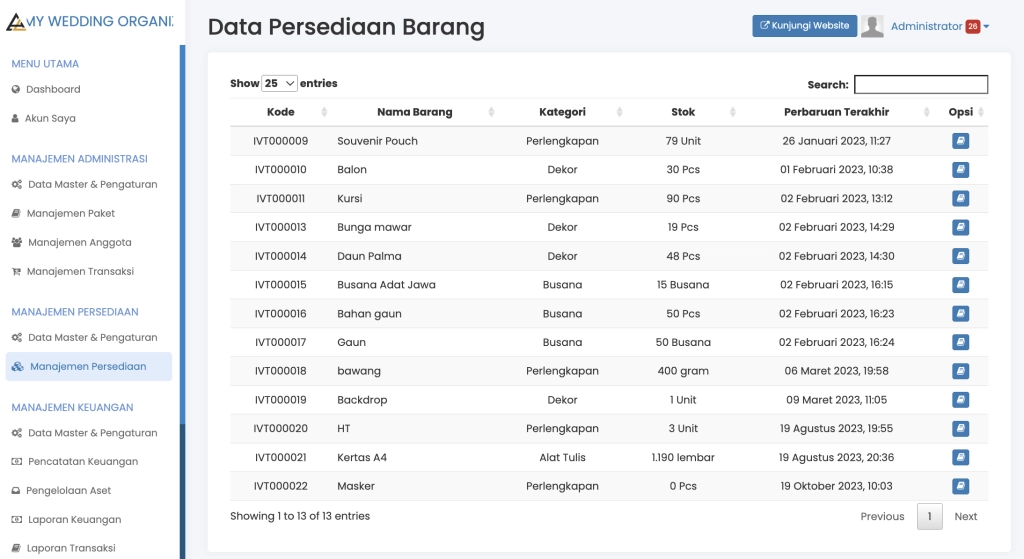
Task: Open Laporan Transaksi menu item
Action: [x=71, y=549]
